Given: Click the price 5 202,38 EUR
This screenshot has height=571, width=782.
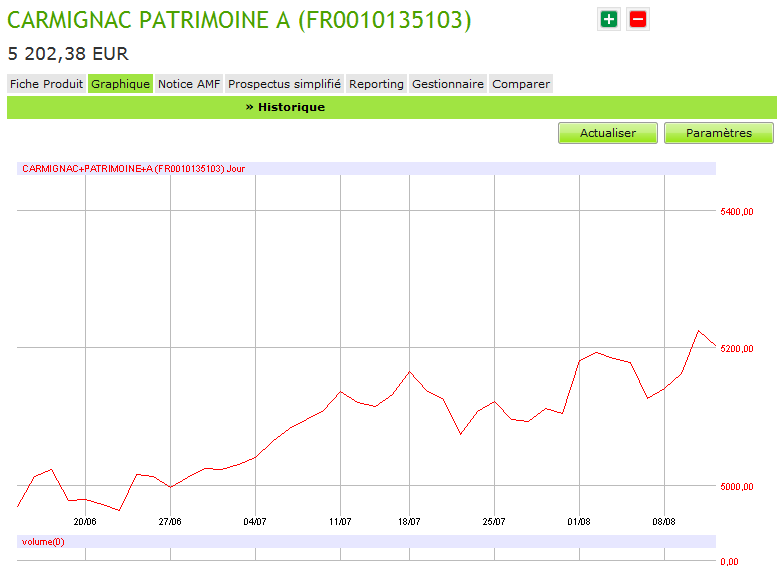Looking at the screenshot, I should click(68, 54).
